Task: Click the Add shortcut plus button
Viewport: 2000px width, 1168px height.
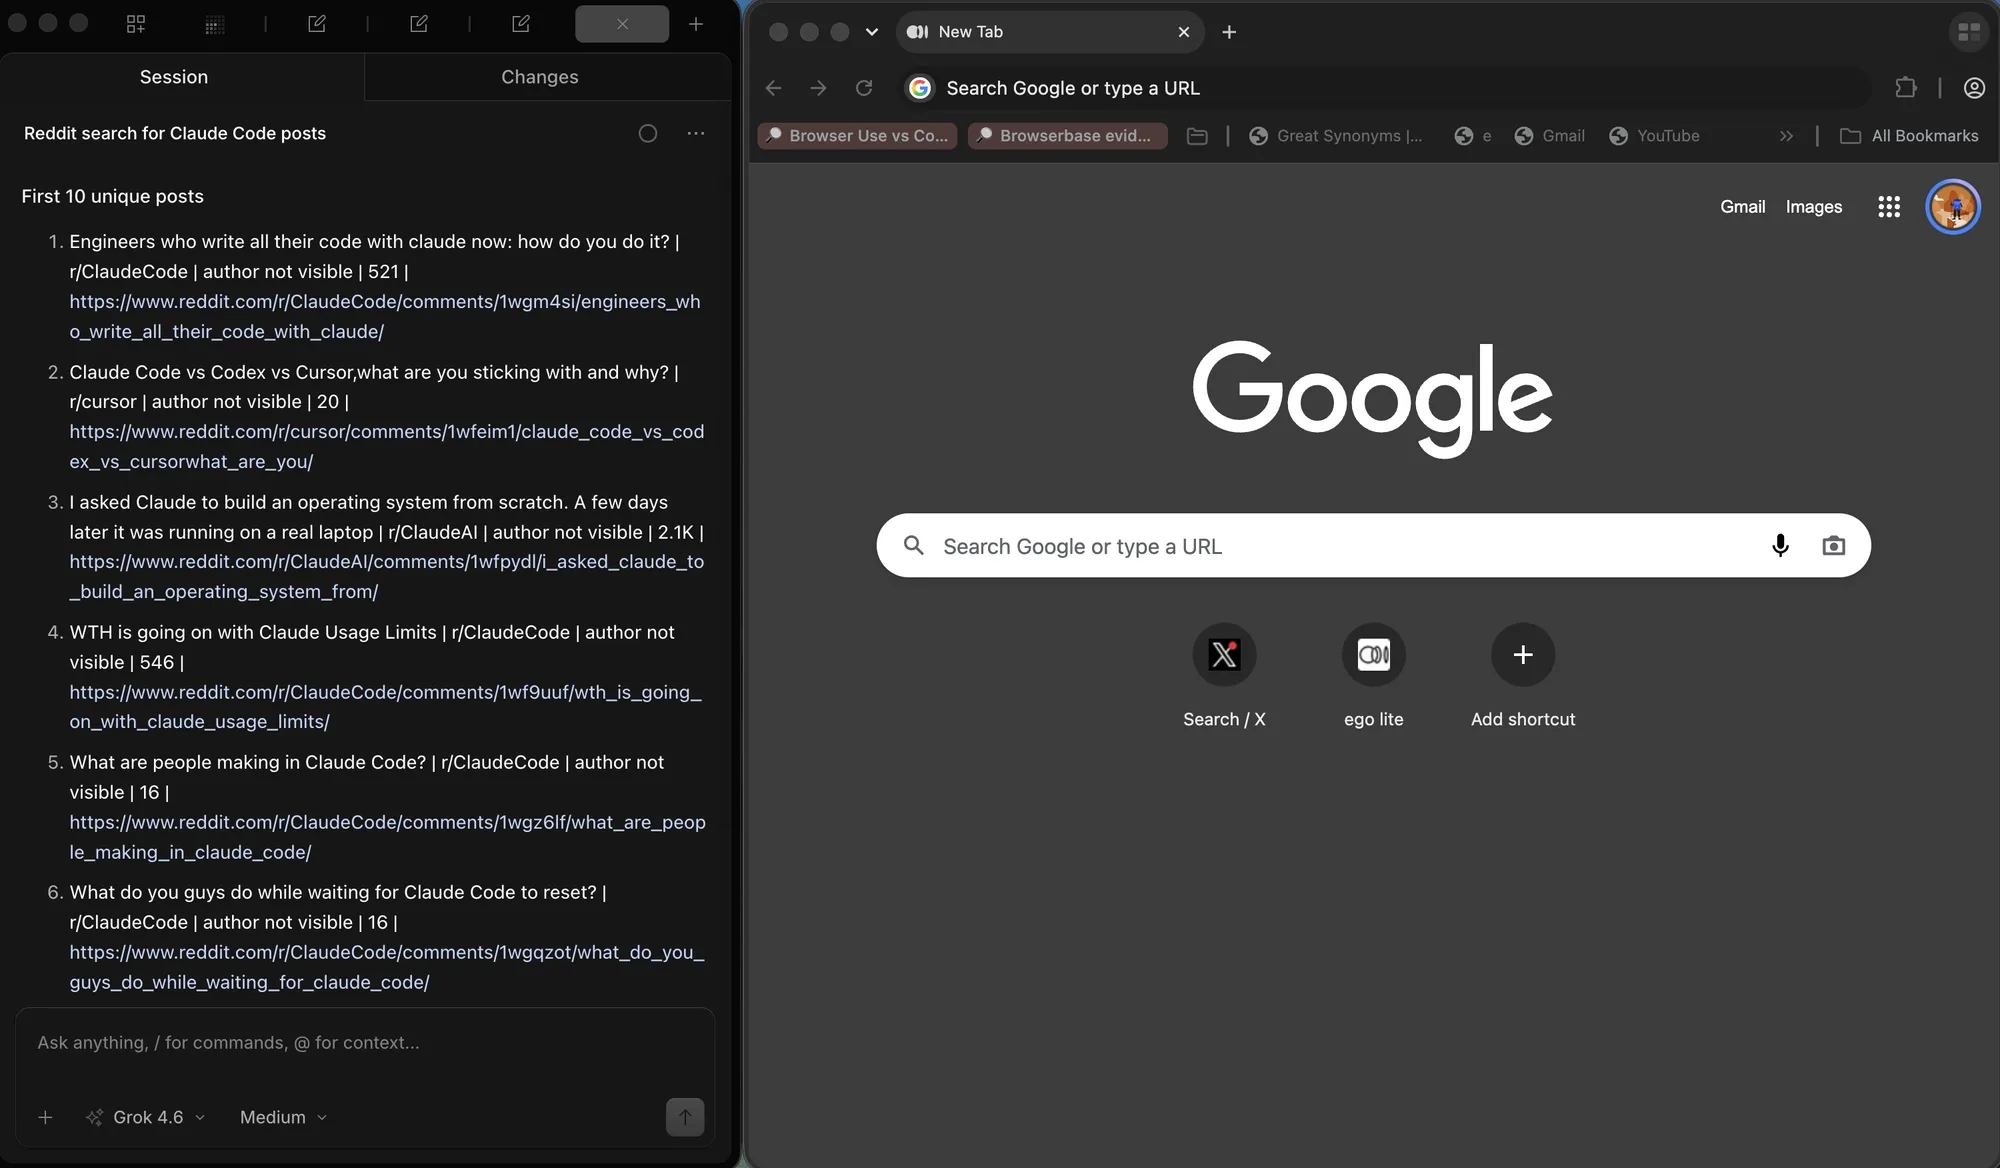Action: click(1522, 655)
